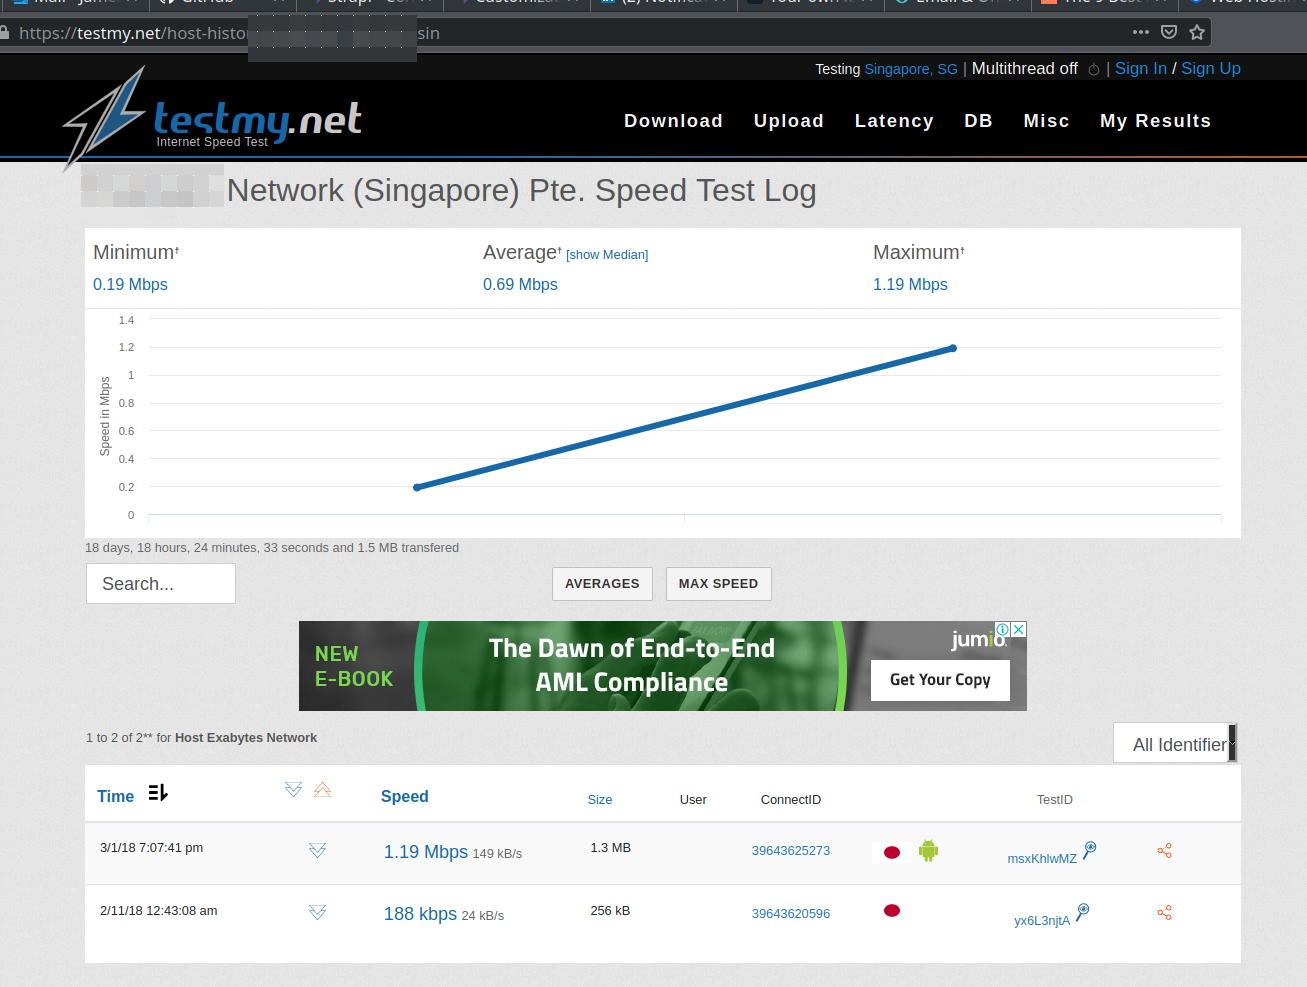
Task: Open page actions three-dots menu
Action: pyautogui.click(x=1141, y=32)
